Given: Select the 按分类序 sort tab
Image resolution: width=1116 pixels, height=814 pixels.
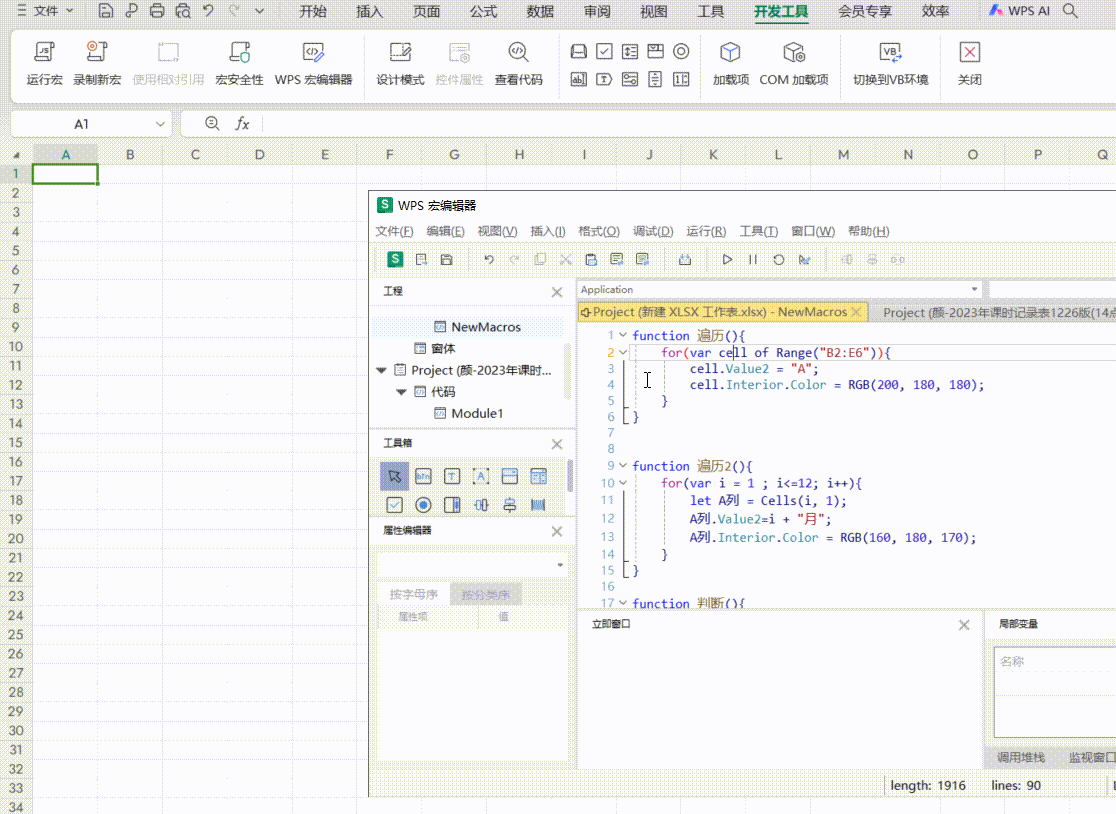Looking at the screenshot, I should point(485,594).
